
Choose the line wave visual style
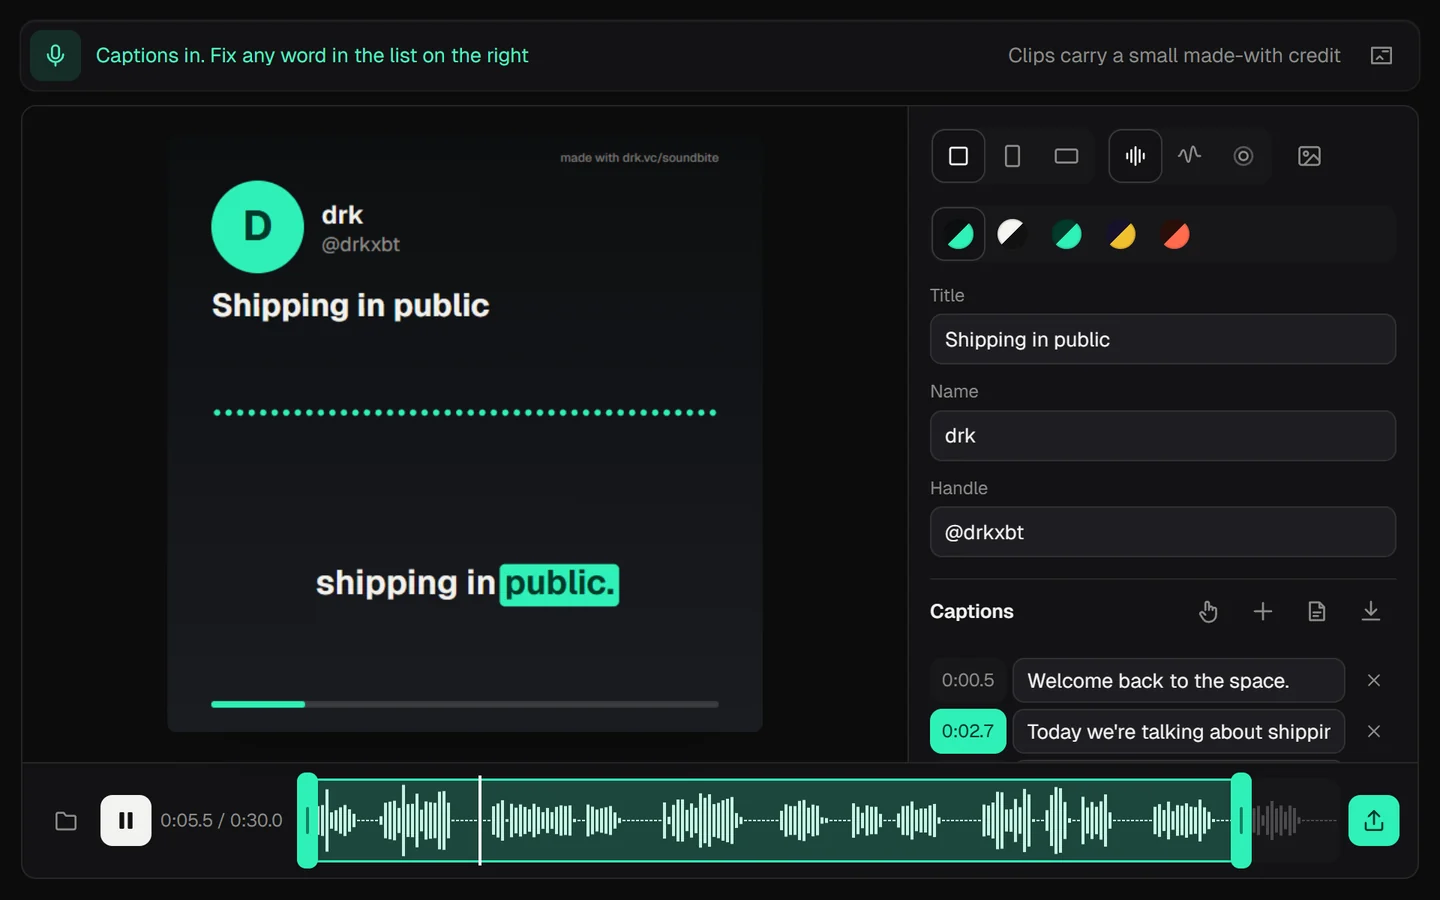[x=1189, y=156]
